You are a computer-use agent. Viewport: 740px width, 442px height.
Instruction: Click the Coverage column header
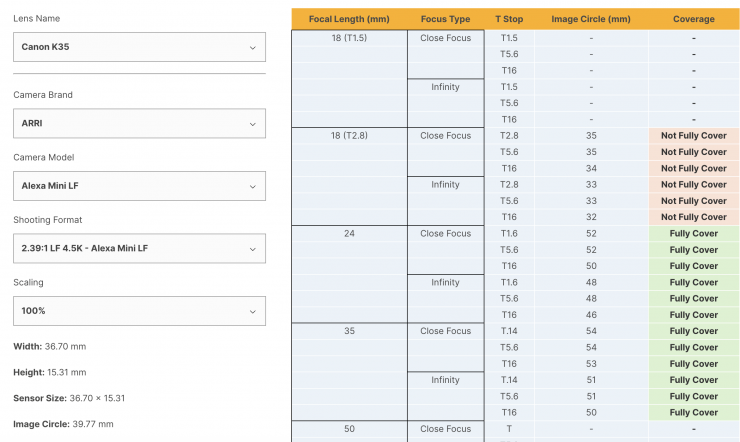tap(693, 19)
